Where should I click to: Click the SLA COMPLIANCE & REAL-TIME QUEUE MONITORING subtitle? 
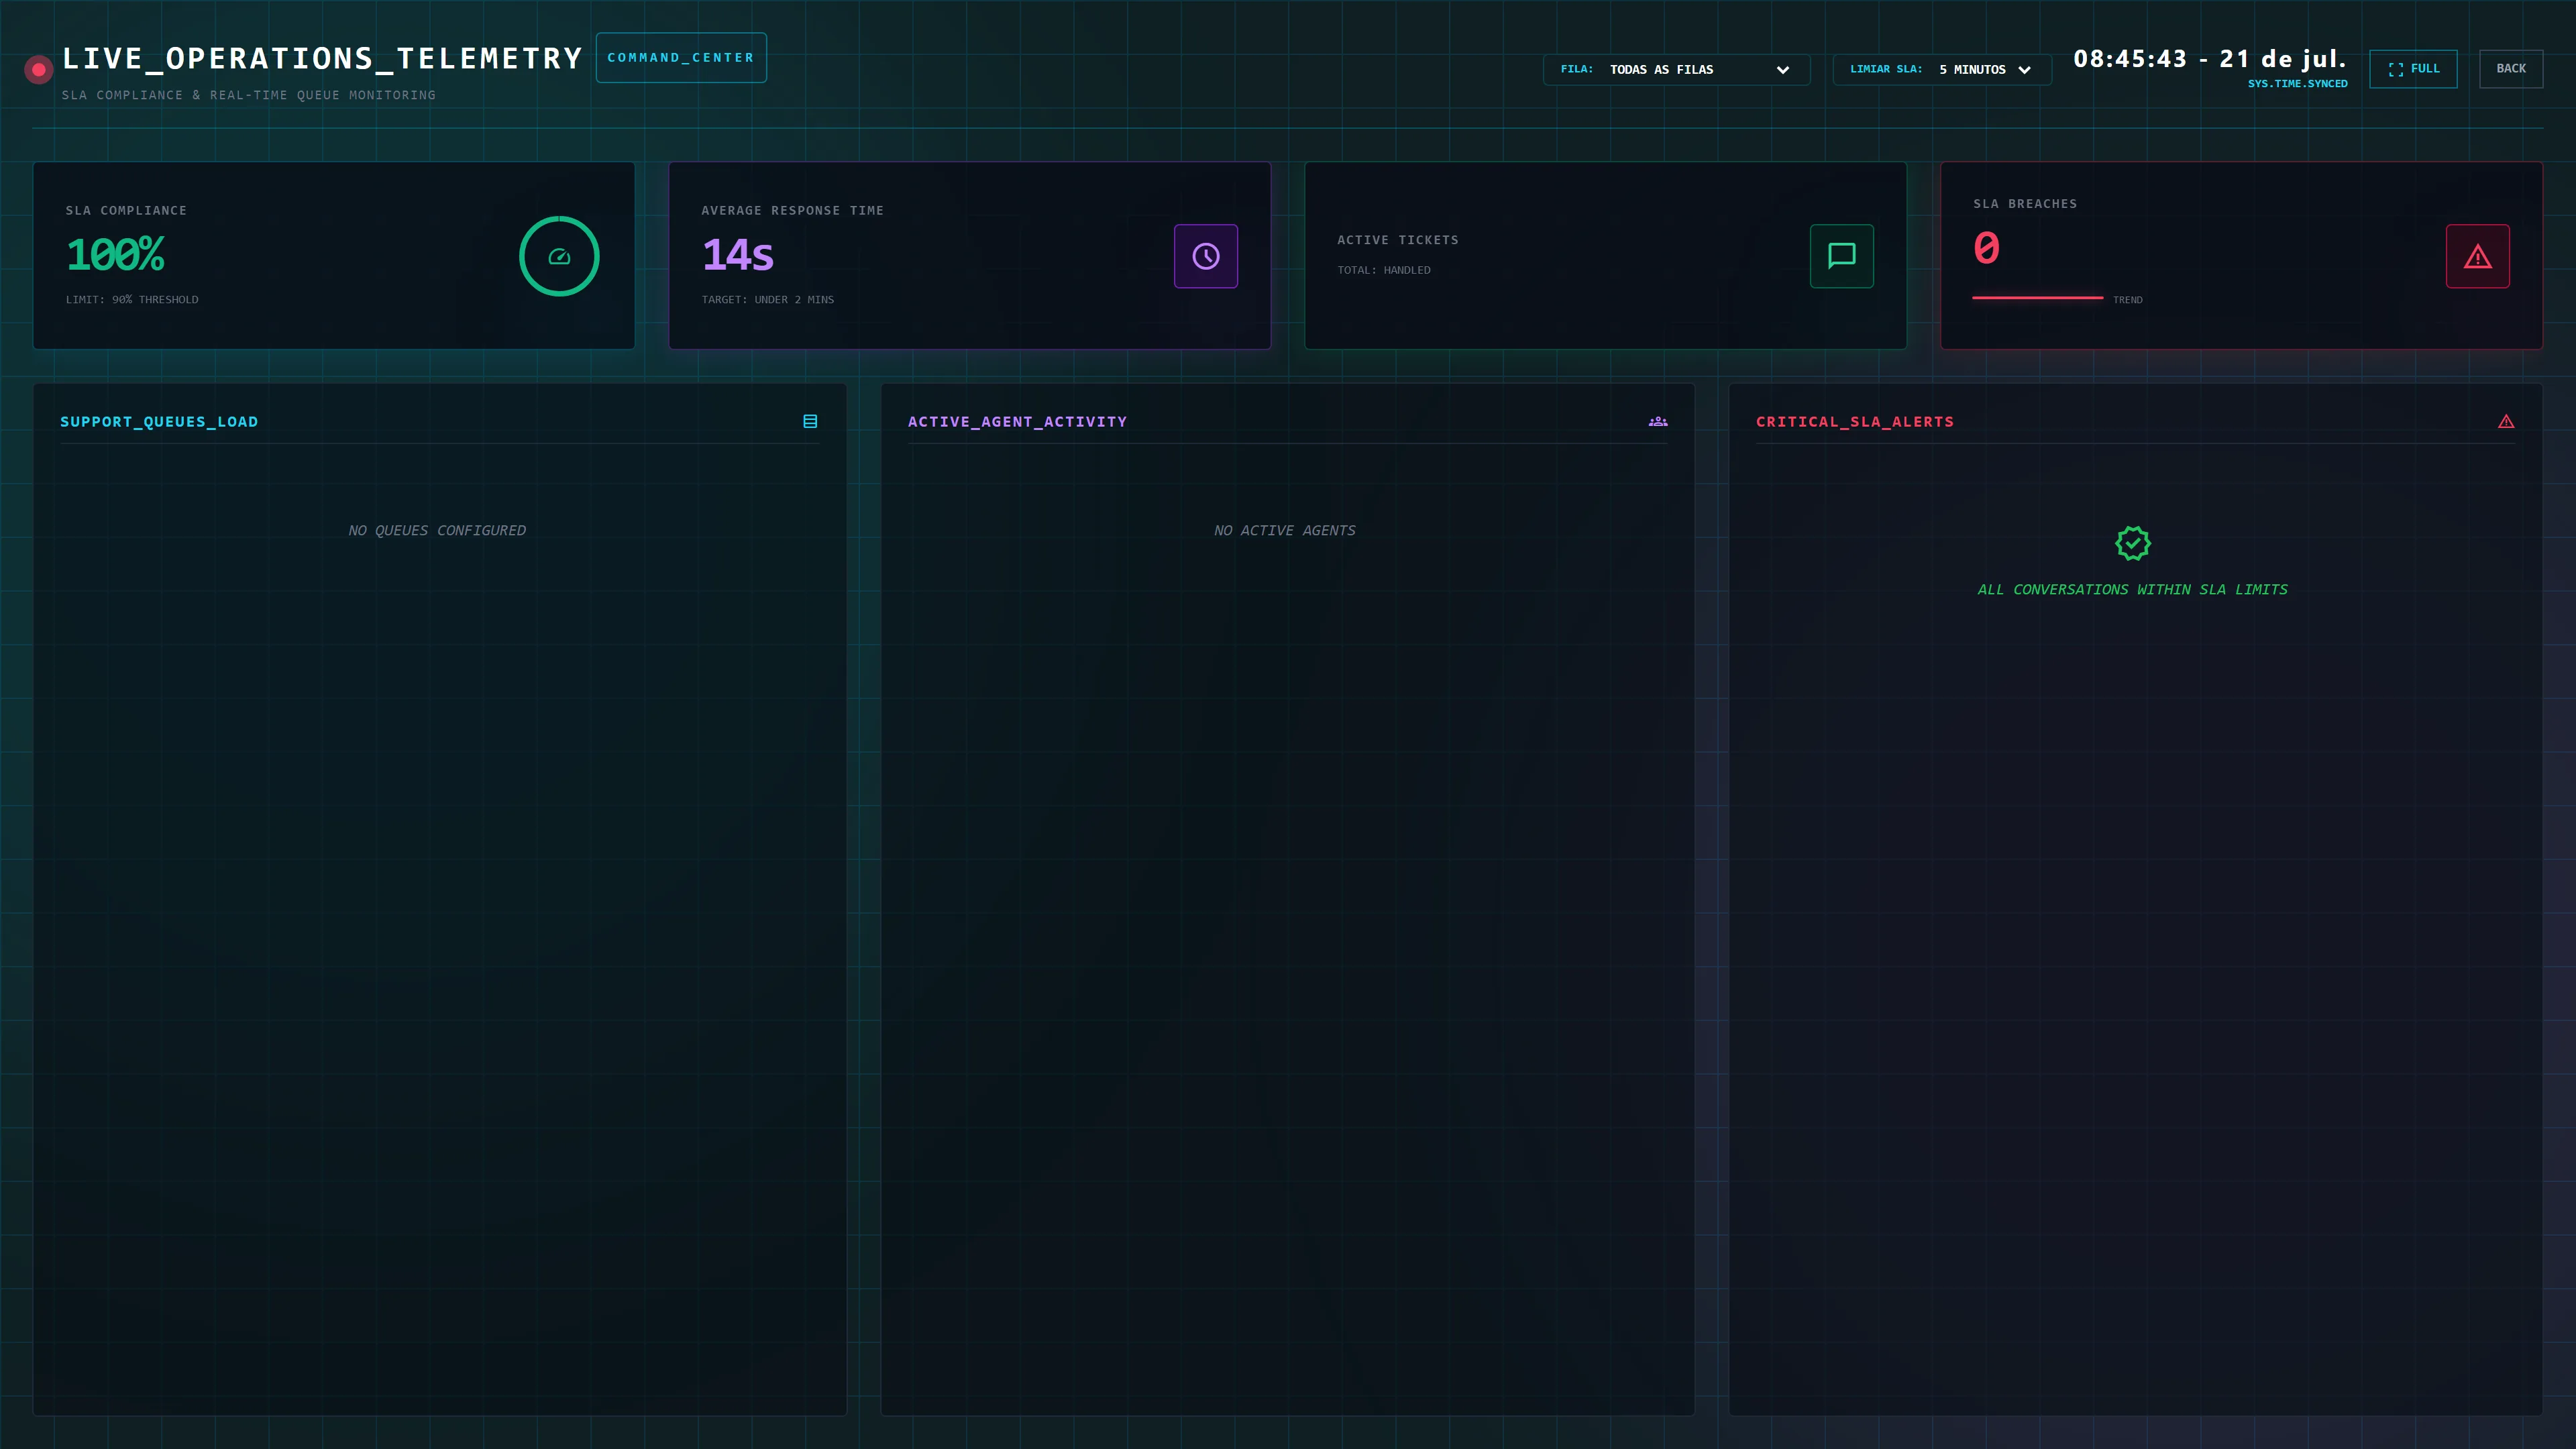(249, 95)
